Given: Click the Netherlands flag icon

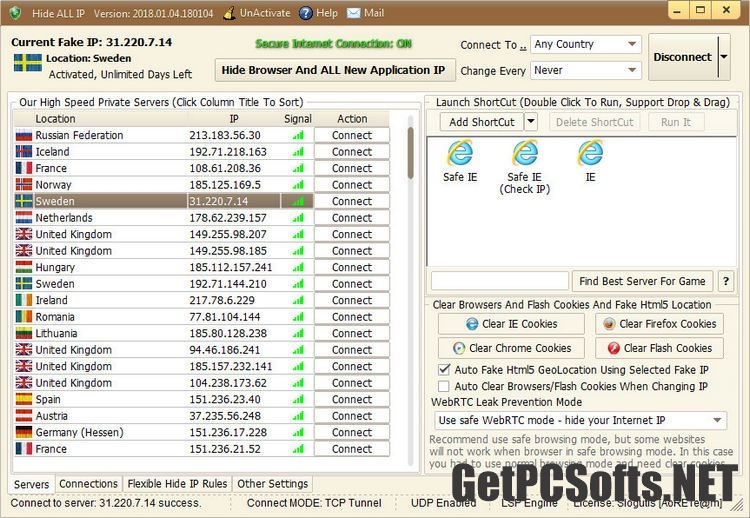Looking at the screenshot, I should coord(24,218).
